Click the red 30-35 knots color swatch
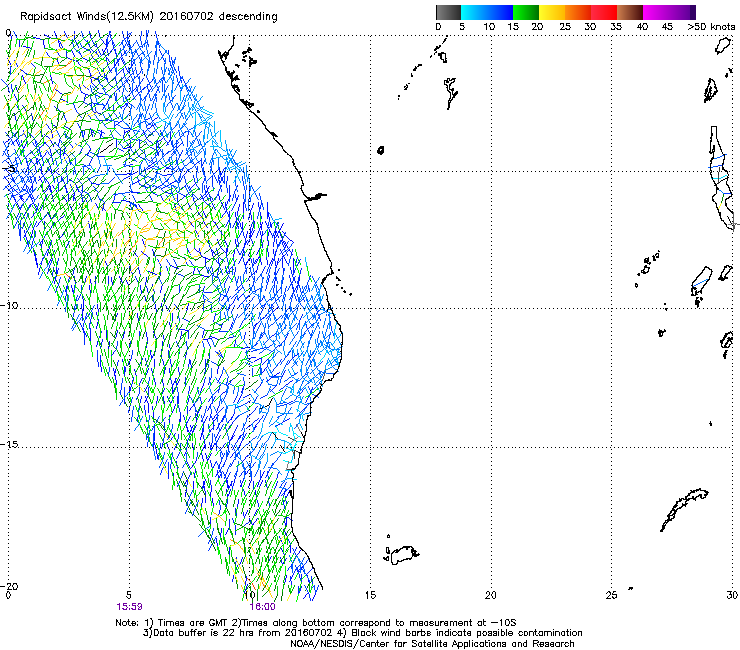Viewport: 740px width, 650px height. tap(604, 12)
